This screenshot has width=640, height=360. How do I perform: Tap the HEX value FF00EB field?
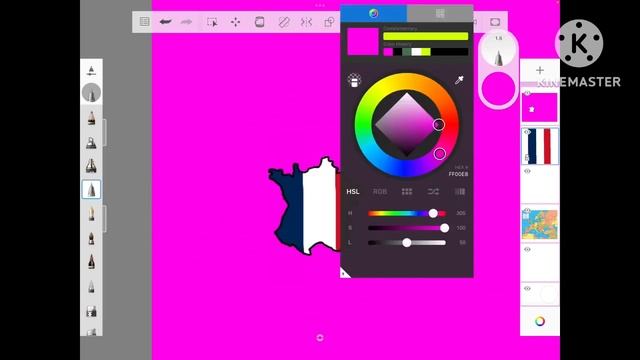click(x=458, y=174)
